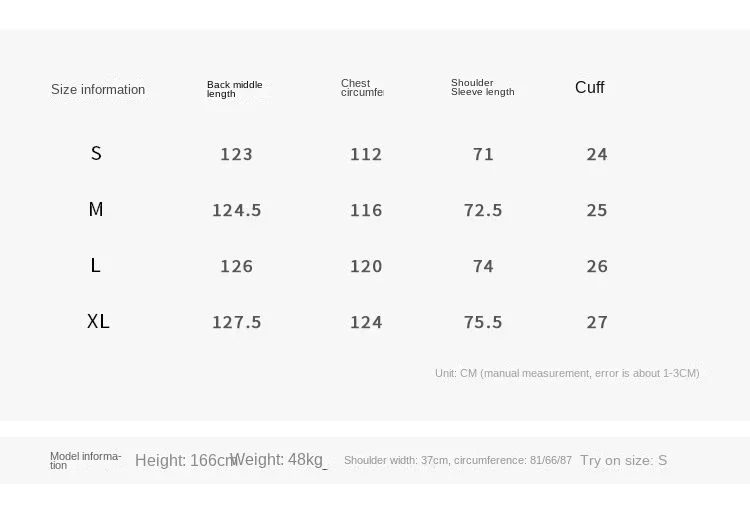Click the 127.5 back length value
The width and height of the screenshot is (750, 519).
click(236, 322)
